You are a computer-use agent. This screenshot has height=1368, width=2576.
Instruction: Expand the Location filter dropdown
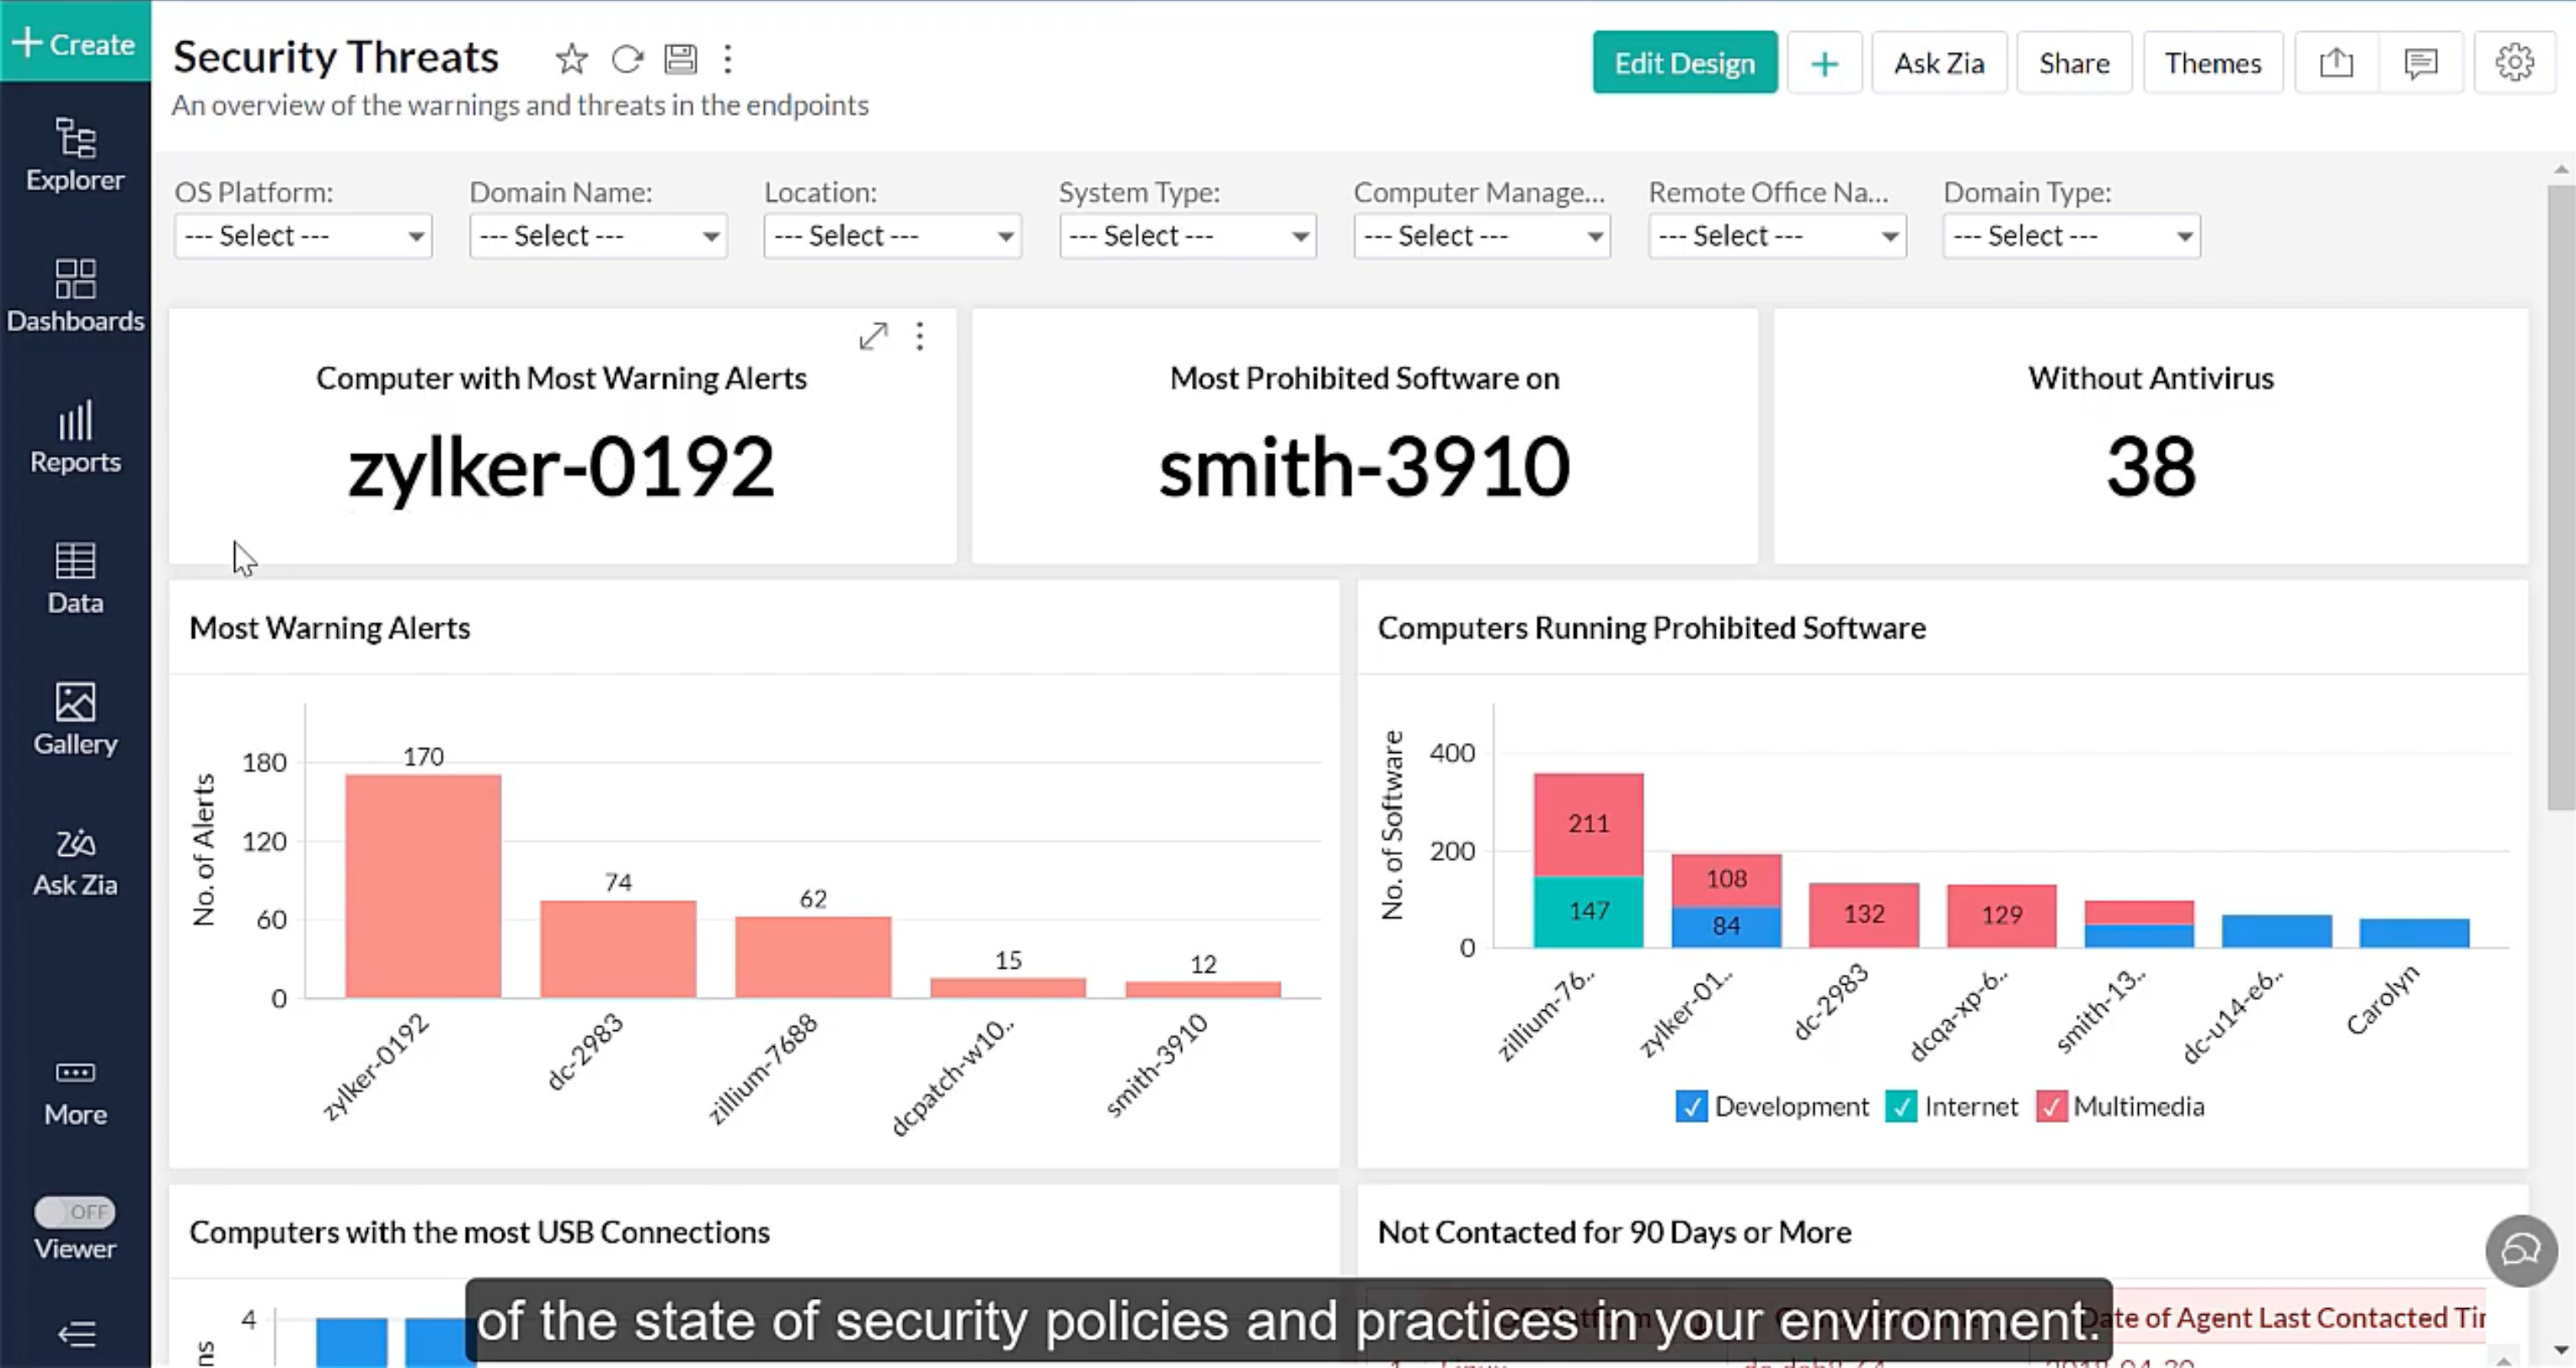coord(892,236)
